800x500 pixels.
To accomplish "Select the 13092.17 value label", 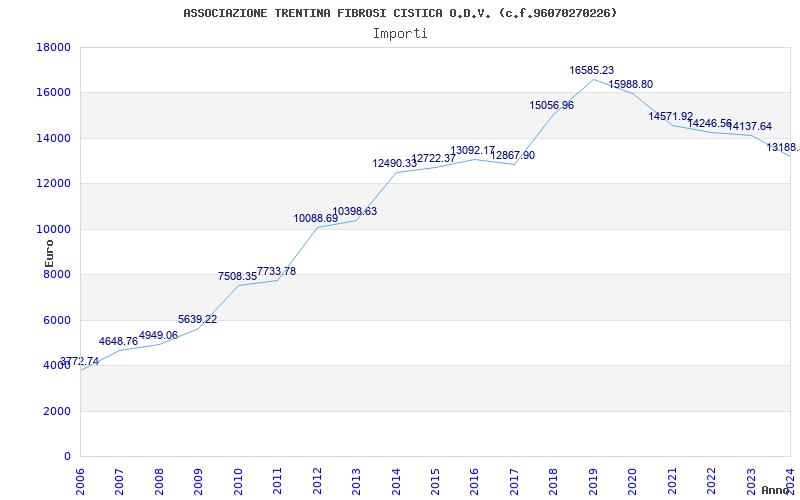I will [472, 151].
